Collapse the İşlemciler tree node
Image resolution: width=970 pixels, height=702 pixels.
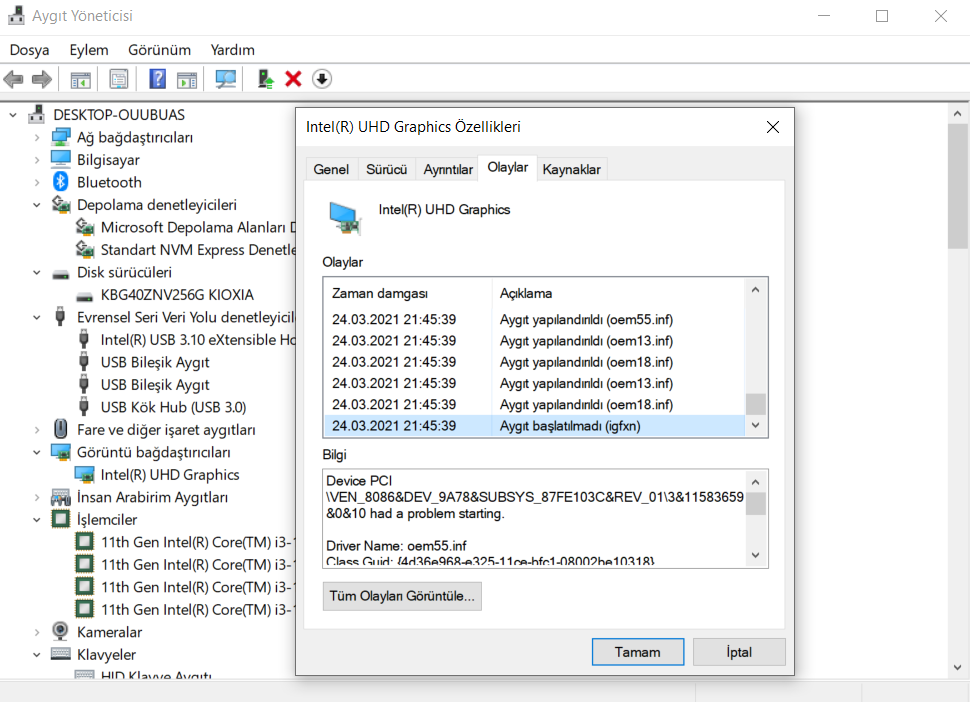click(x=36, y=519)
